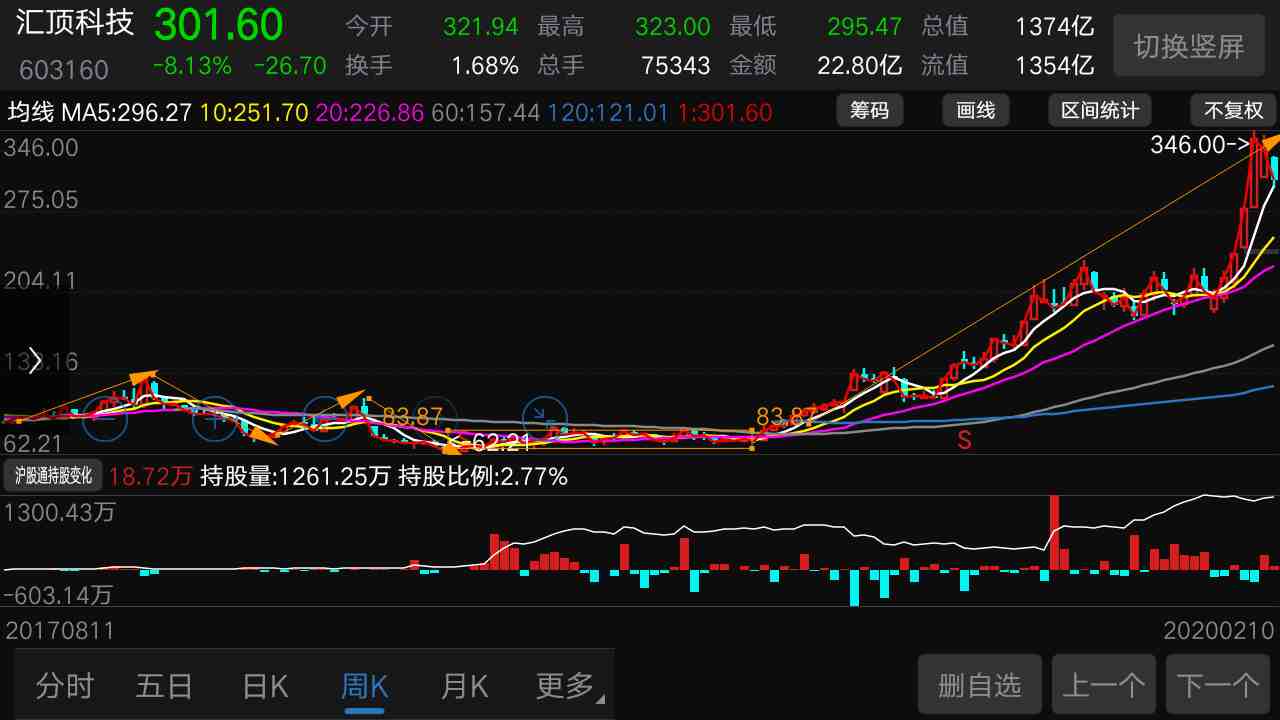
Task: Click the current price 301.60
Action: tap(219, 25)
